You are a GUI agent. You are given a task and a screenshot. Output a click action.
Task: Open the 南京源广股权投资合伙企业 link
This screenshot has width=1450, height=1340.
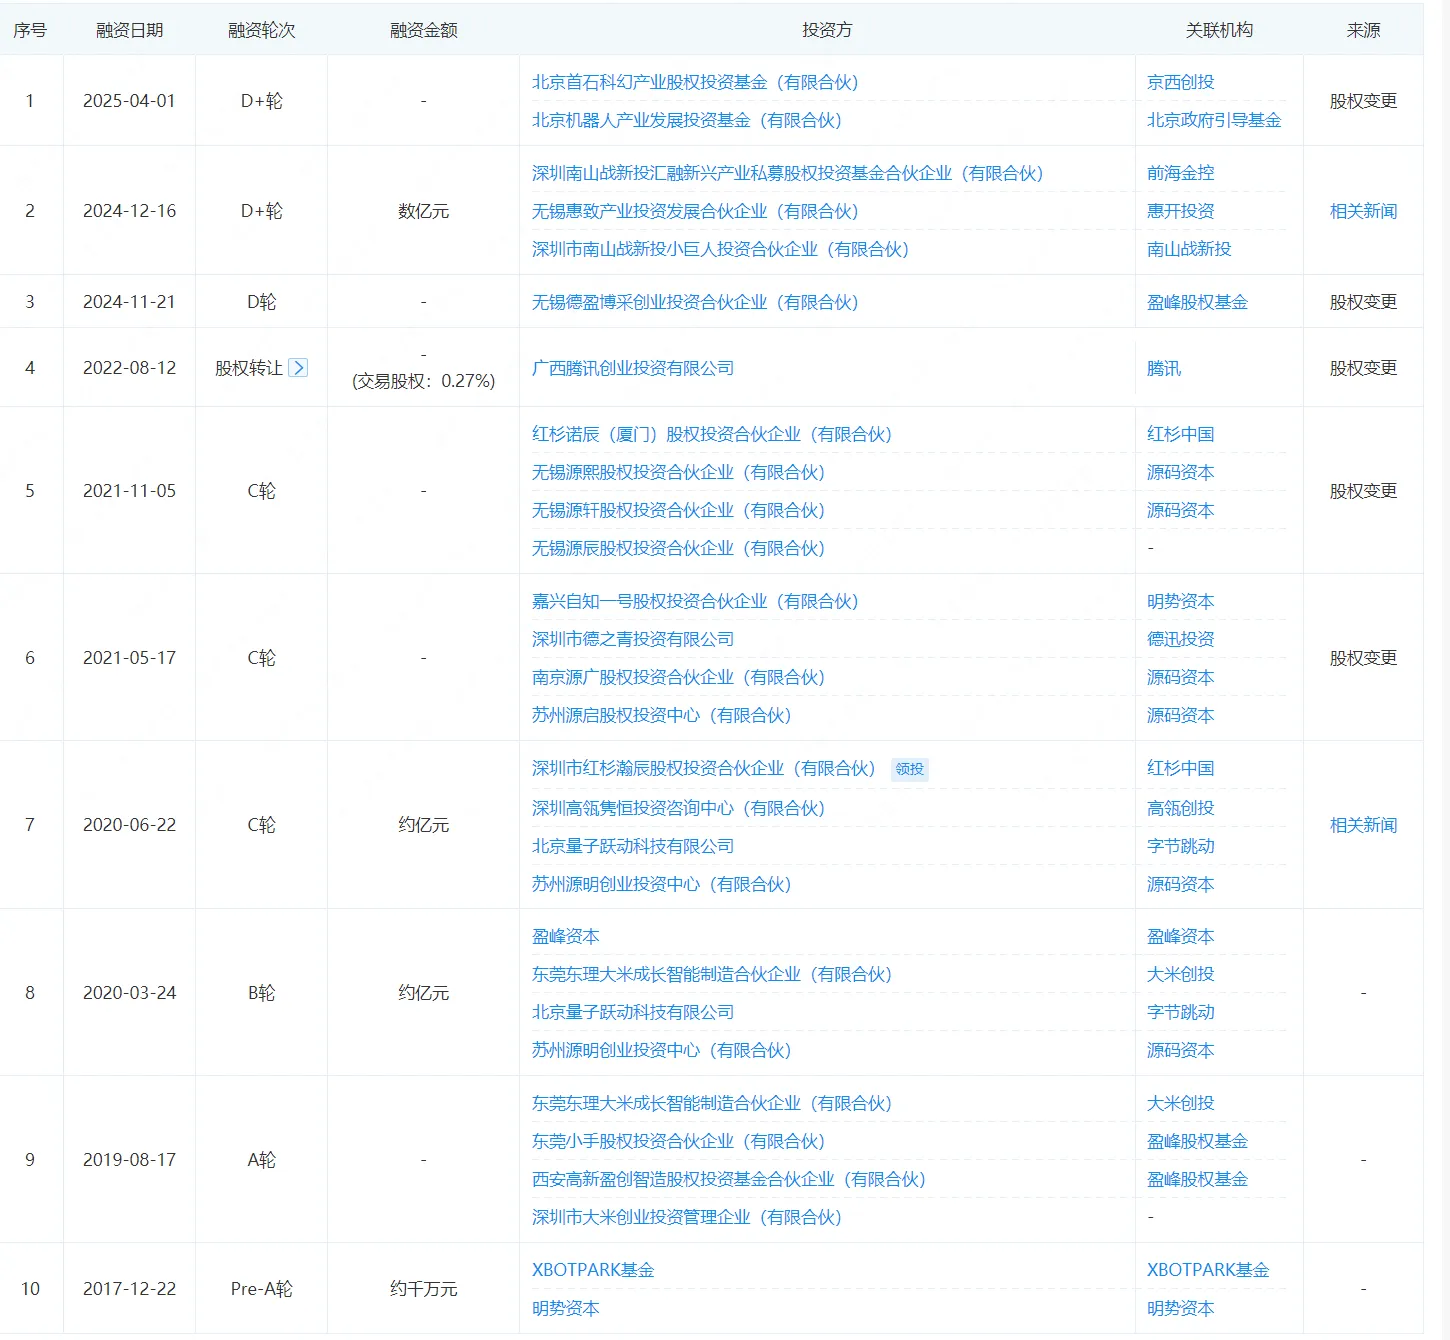(x=679, y=677)
